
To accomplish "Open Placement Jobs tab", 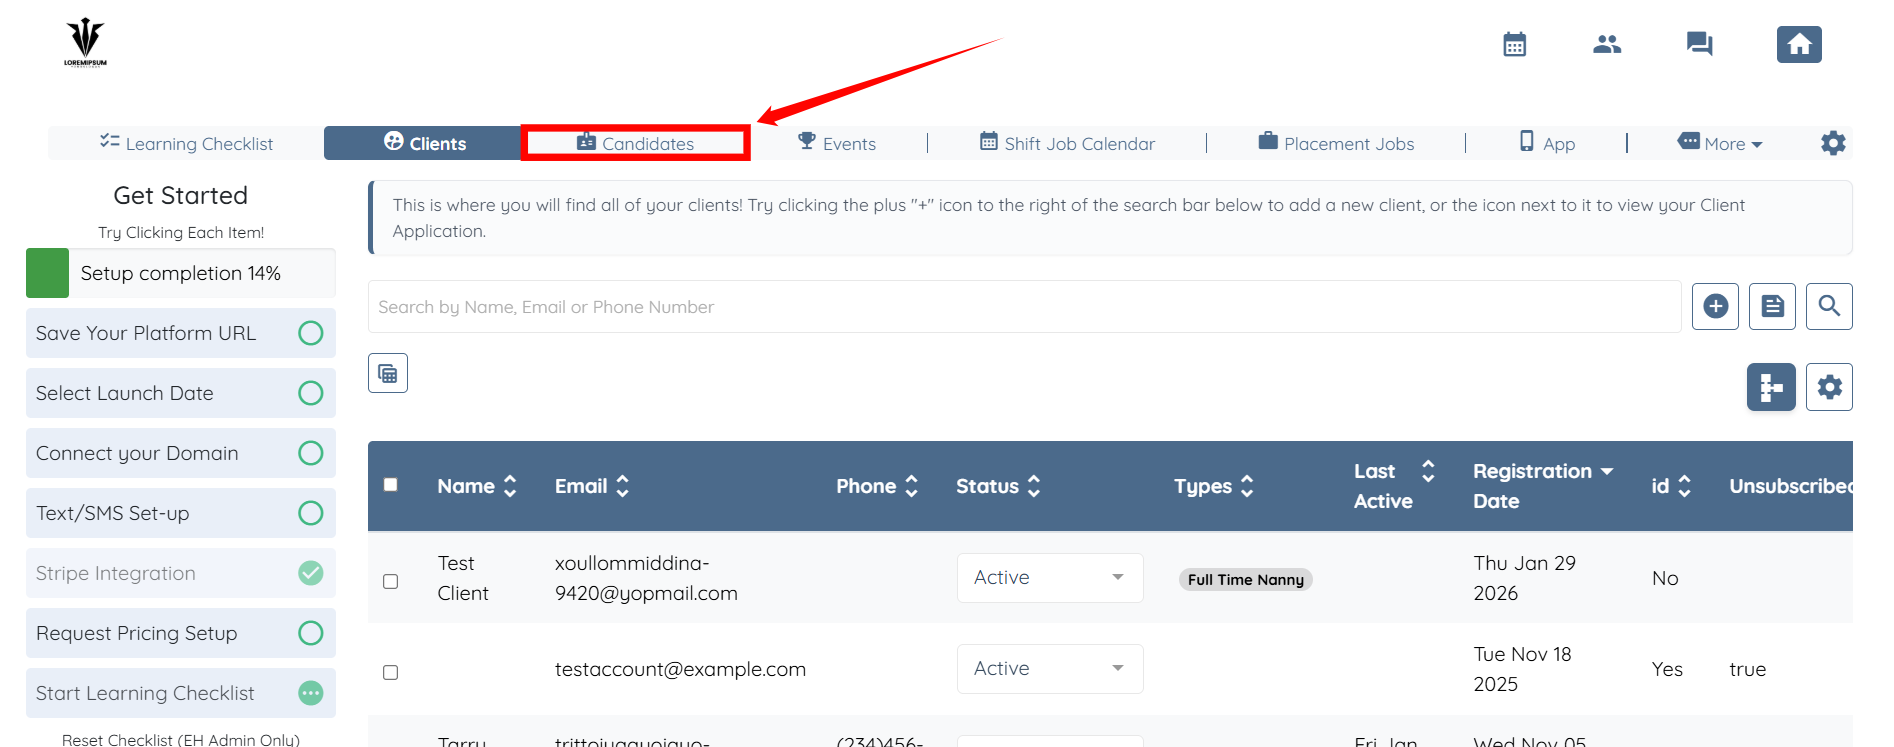I will [1336, 143].
